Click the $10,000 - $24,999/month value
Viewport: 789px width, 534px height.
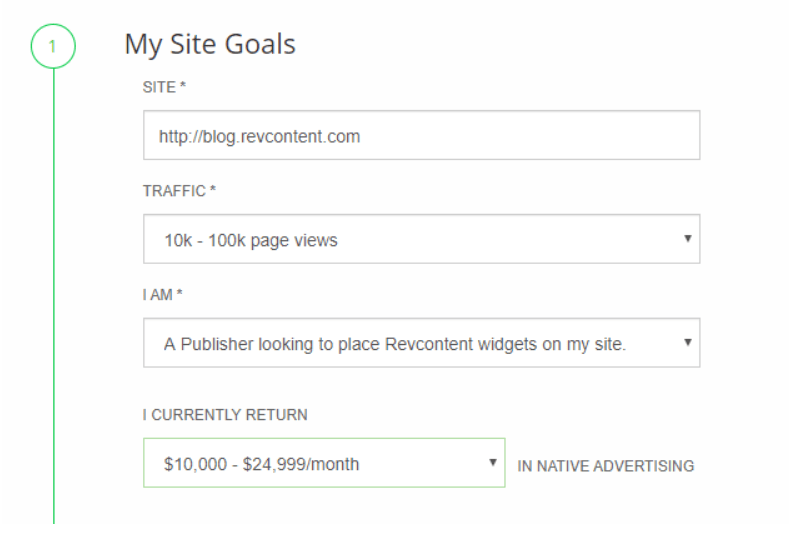coord(262,464)
